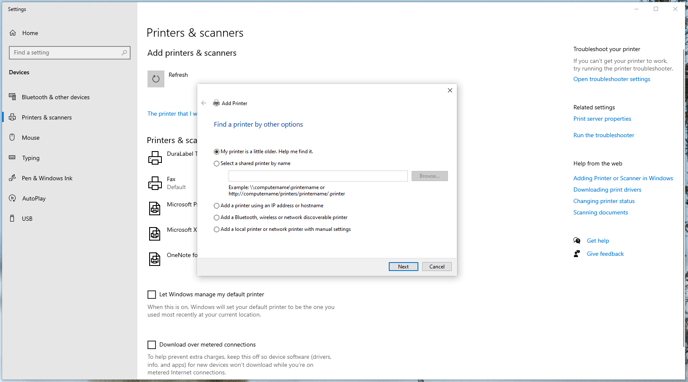This screenshot has height=382, width=688.
Task: Click the 'Refresh' label text
Action: pyautogui.click(x=178, y=75)
